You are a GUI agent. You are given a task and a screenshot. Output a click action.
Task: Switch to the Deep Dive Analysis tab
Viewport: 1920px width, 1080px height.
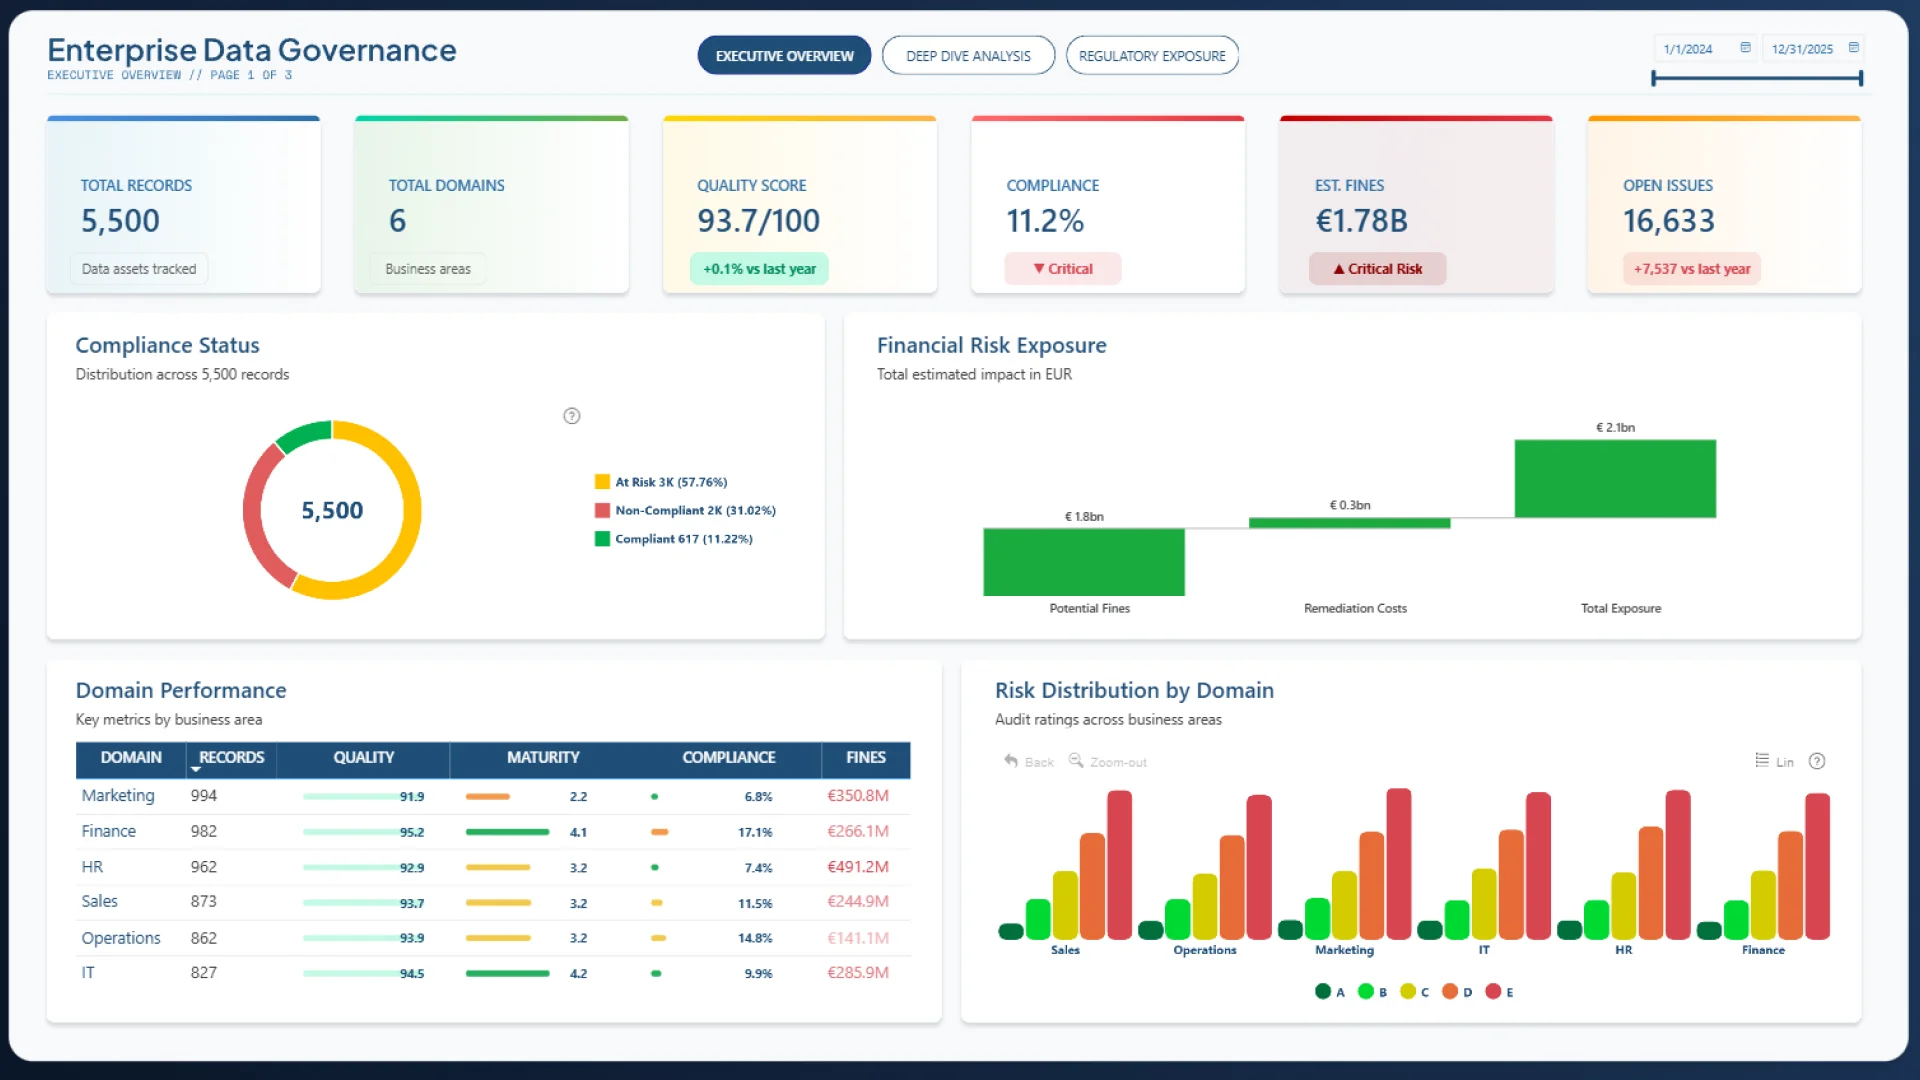(x=968, y=56)
